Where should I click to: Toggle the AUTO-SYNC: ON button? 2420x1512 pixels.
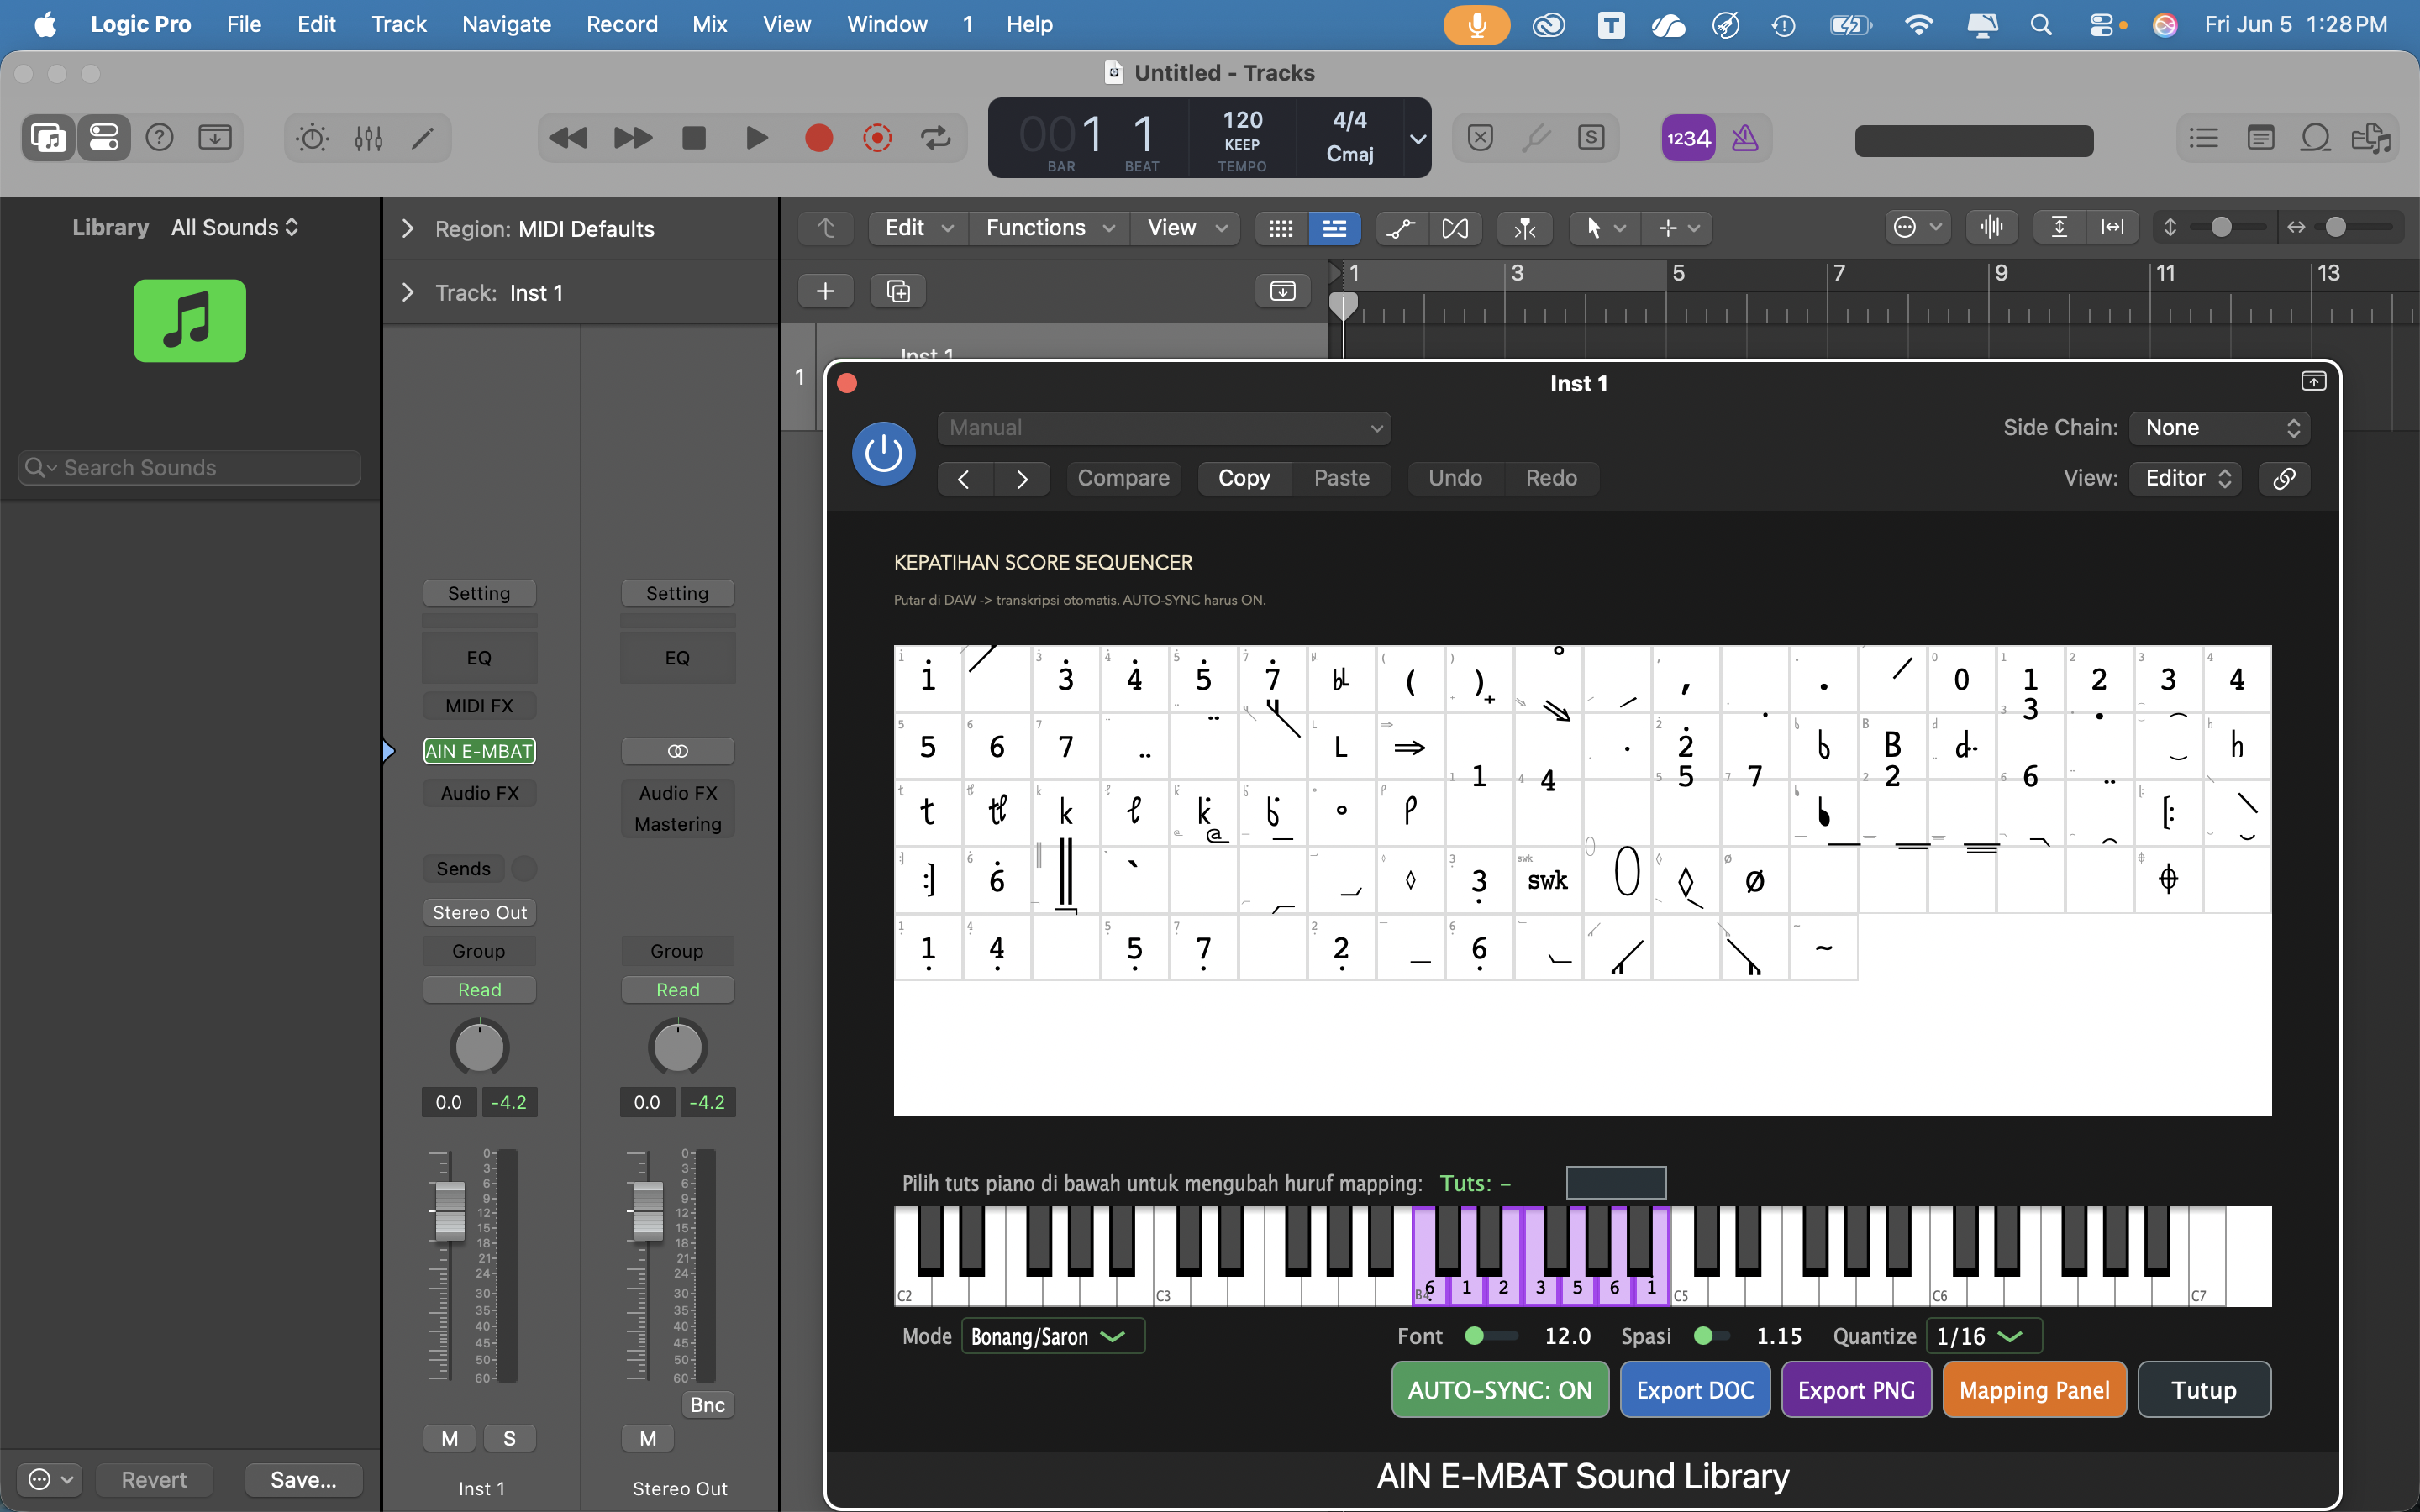tap(1500, 1390)
